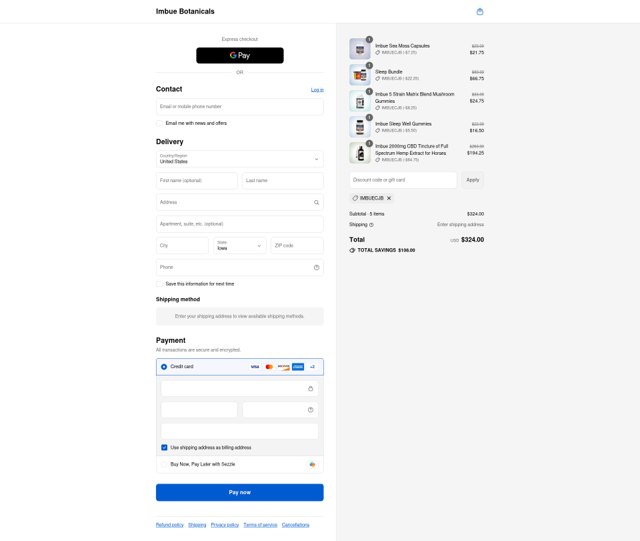Click the security code field
640x541 pixels.
click(x=280, y=410)
